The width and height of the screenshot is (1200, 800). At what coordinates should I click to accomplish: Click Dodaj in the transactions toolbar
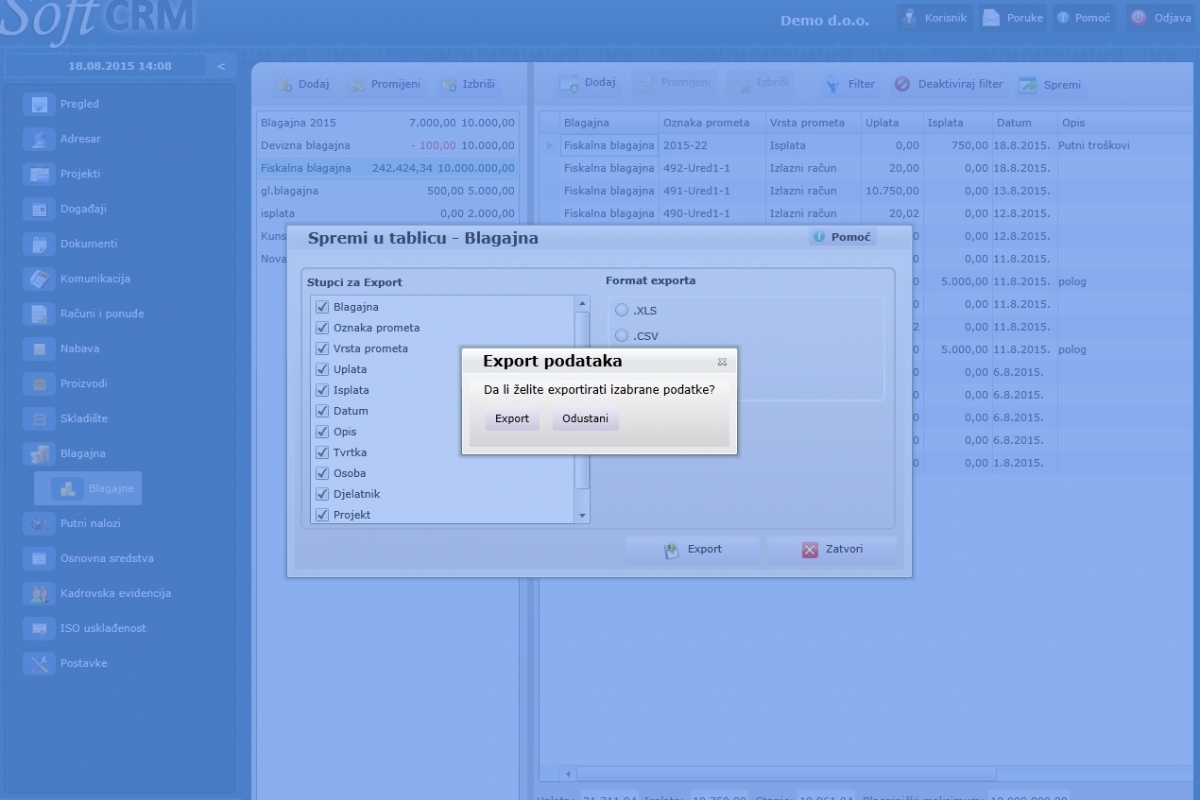[588, 84]
